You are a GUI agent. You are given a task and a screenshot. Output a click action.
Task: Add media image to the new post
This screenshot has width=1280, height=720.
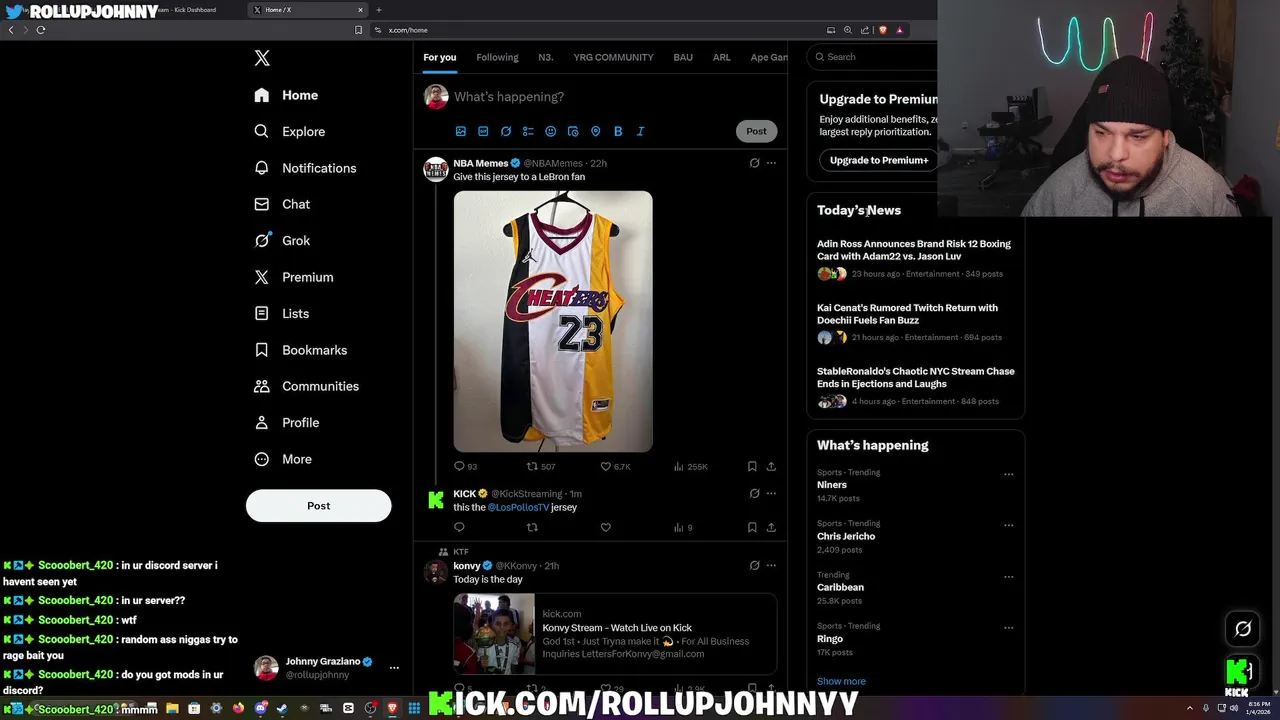pyautogui.click(x=461, y=131)
